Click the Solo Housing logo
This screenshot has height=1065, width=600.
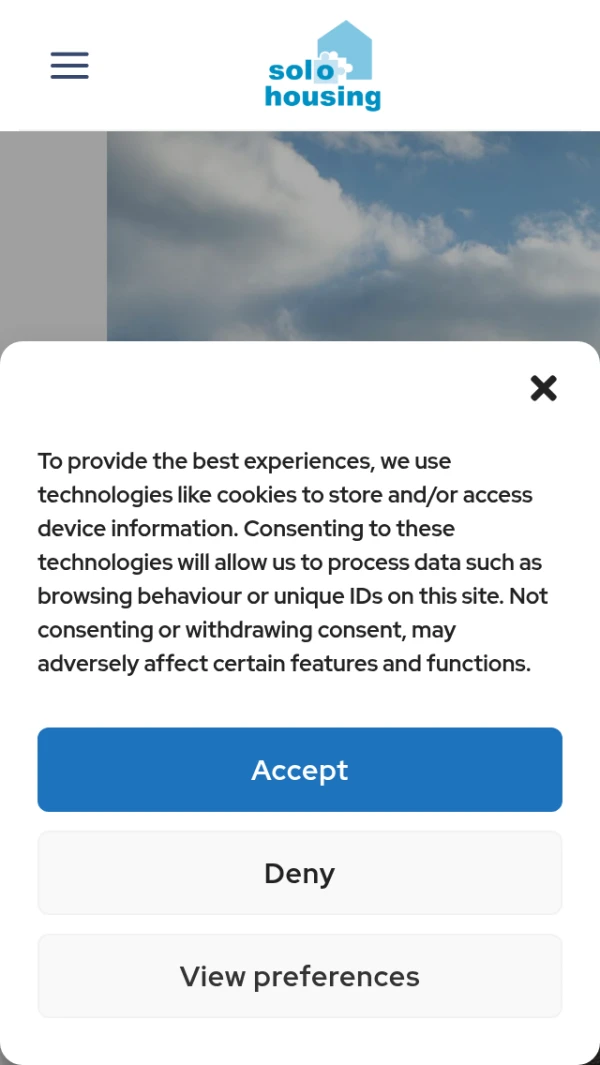pyautogui.click(x=323, y=65)
